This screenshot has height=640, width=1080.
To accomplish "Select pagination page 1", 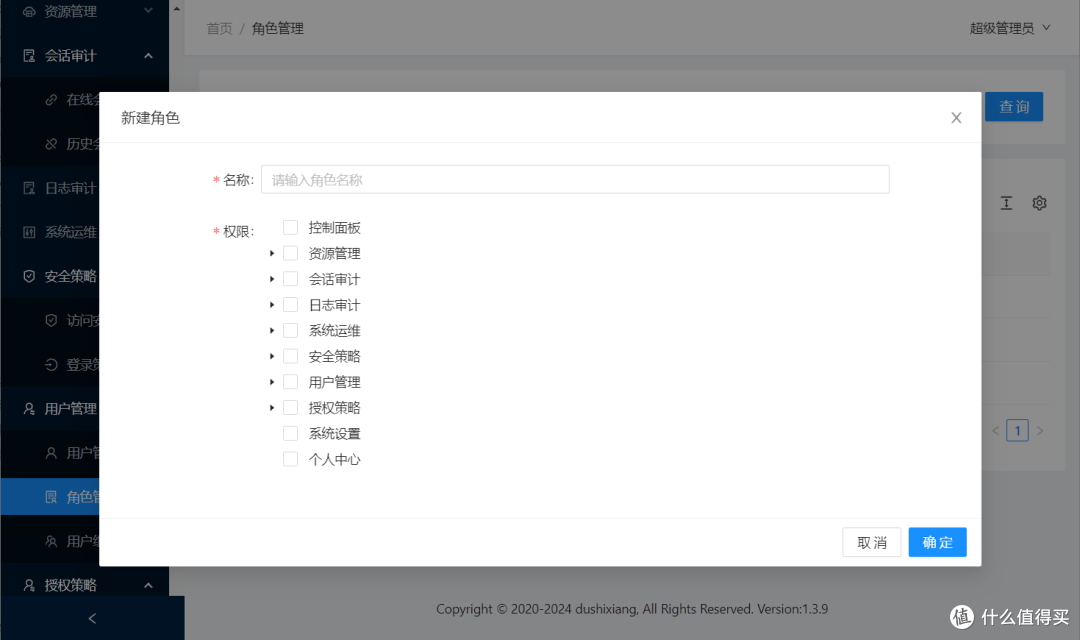I will [1017, 431].
